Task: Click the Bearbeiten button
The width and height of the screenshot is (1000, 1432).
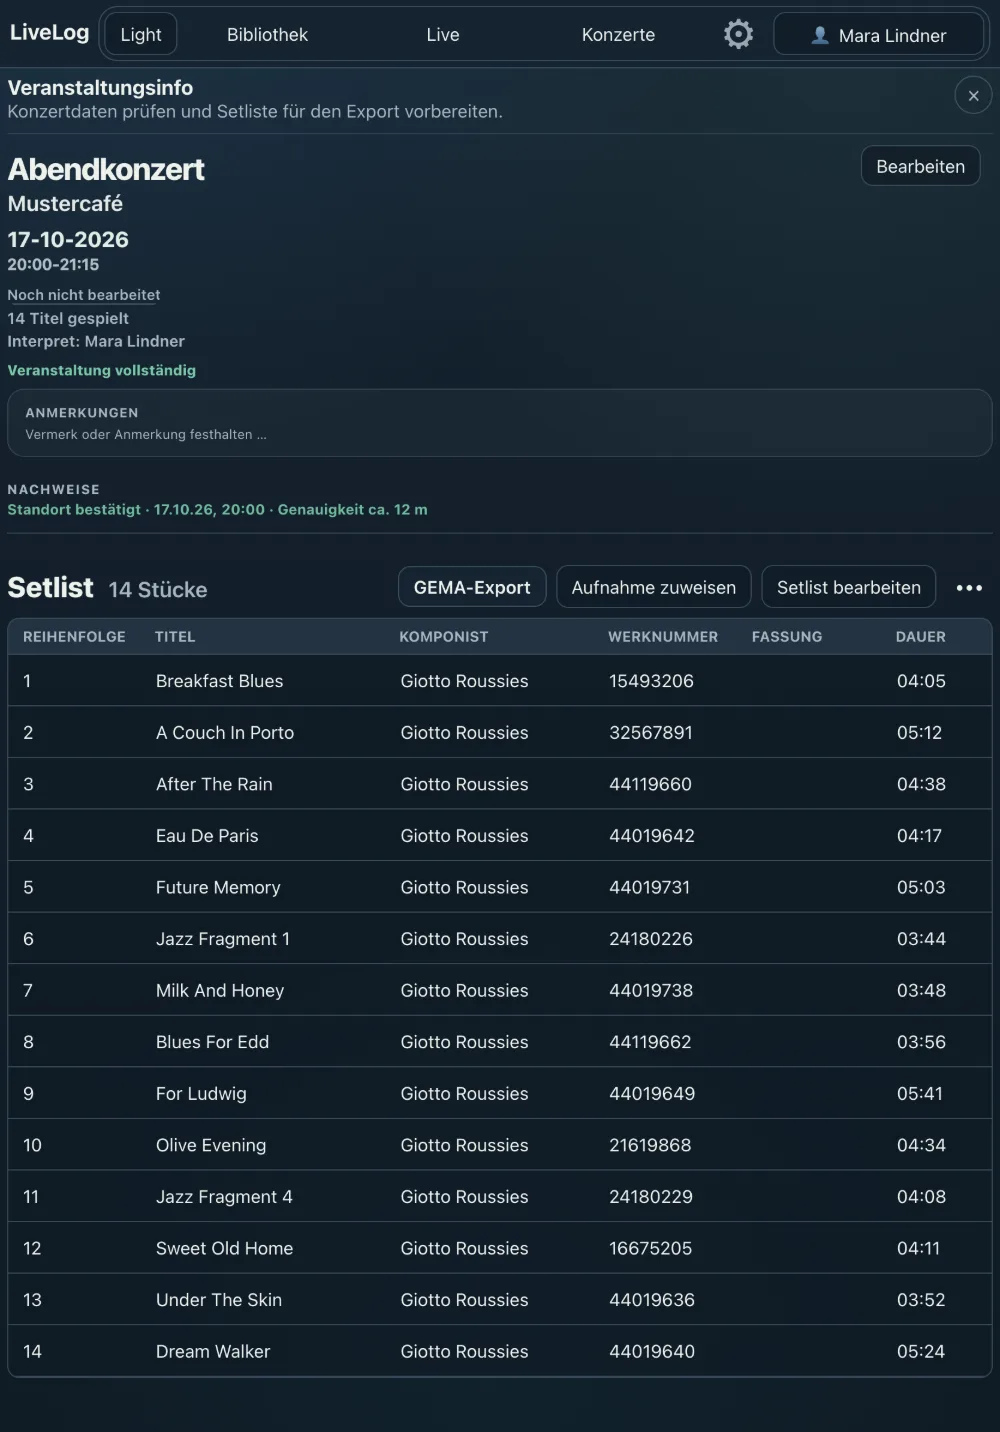Action: coord(921,166)
